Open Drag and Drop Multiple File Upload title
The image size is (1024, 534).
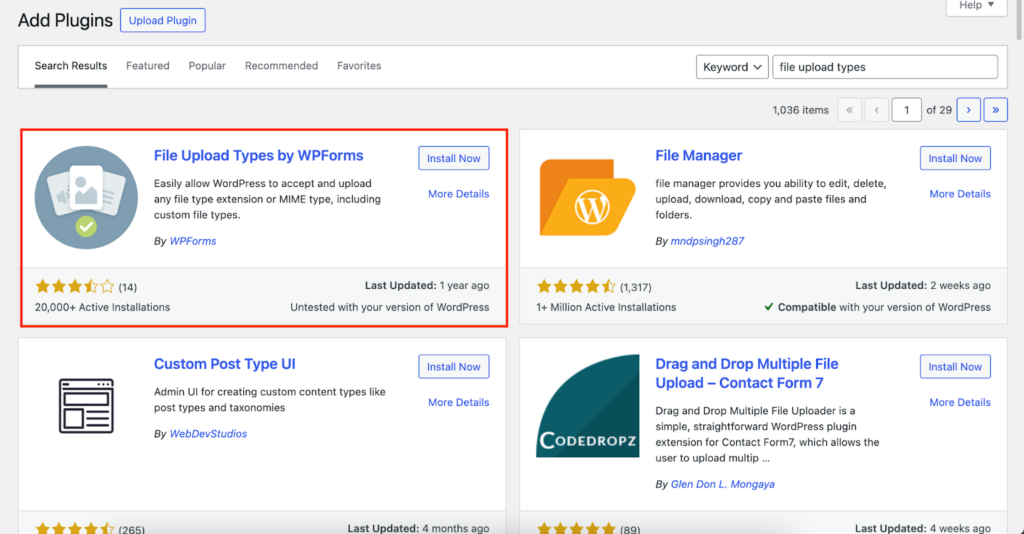[746, 373]
